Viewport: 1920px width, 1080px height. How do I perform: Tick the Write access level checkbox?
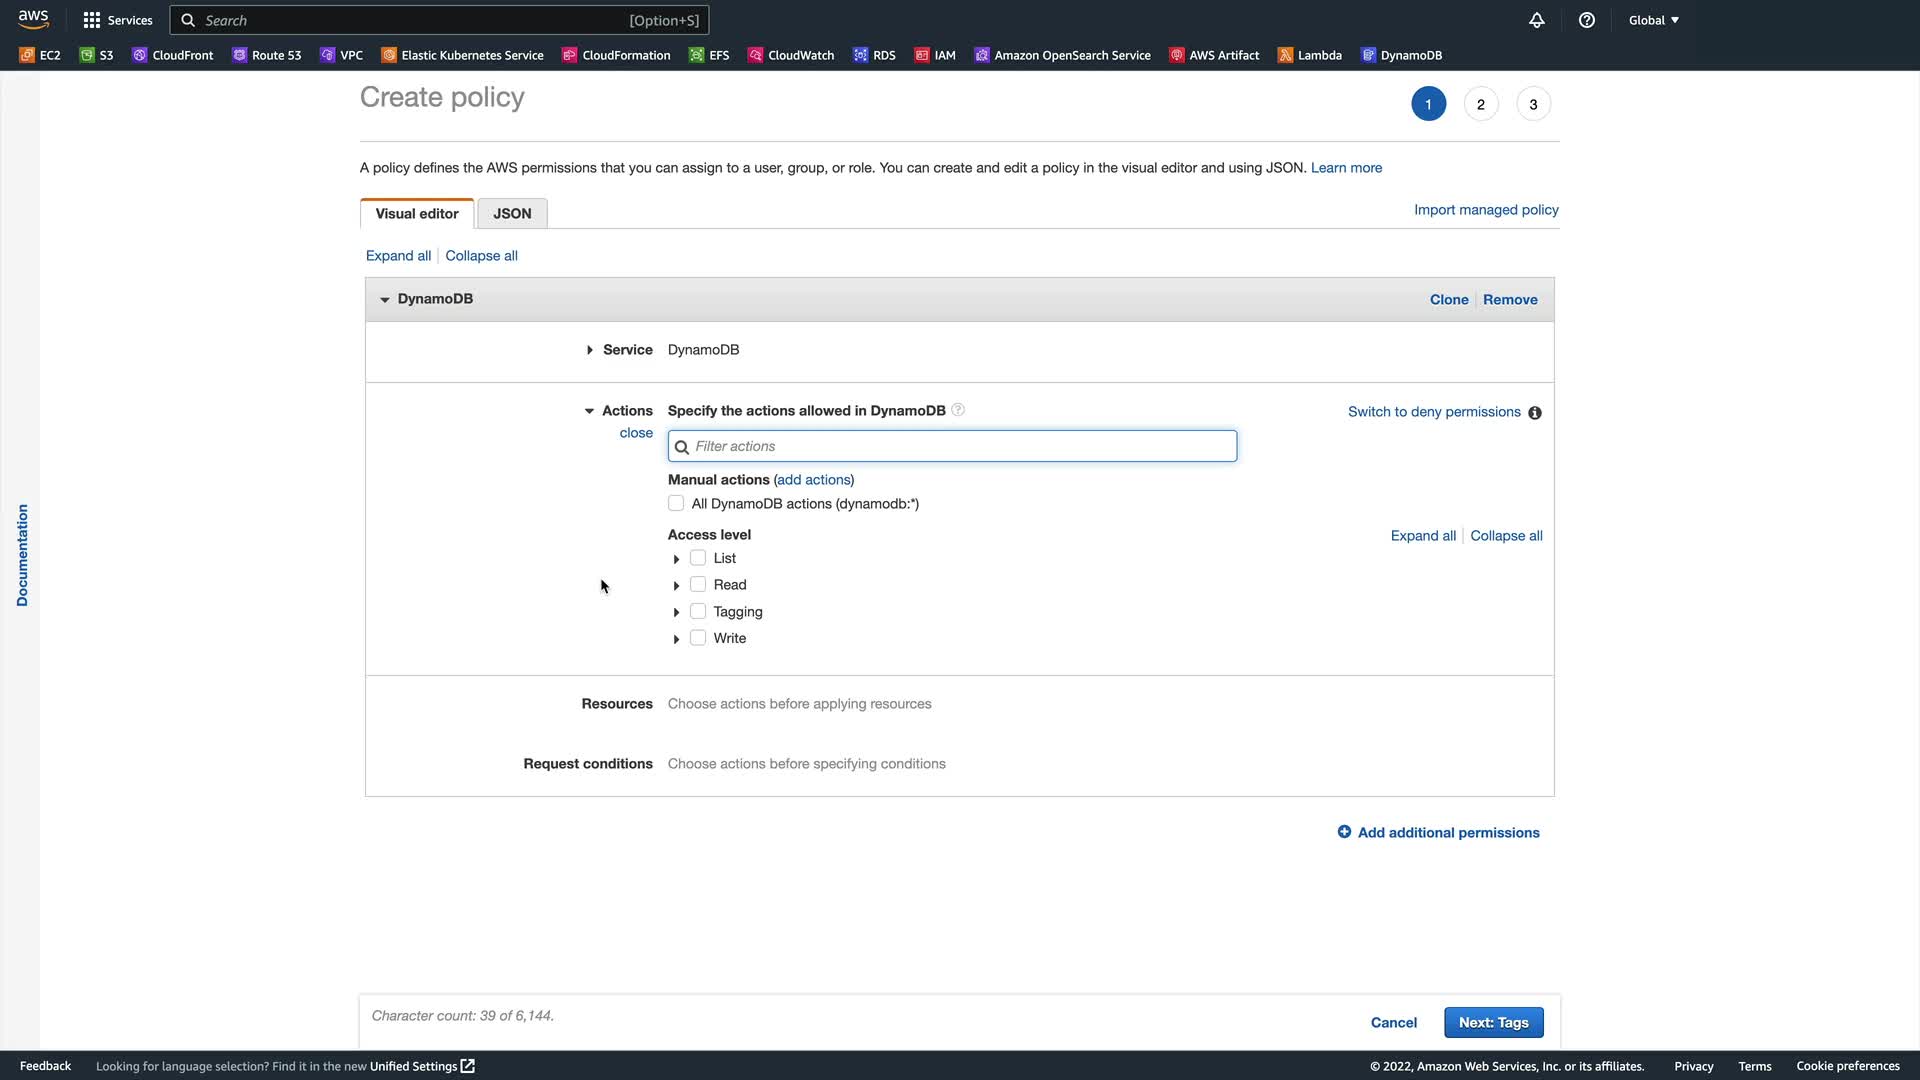point(698,638)
